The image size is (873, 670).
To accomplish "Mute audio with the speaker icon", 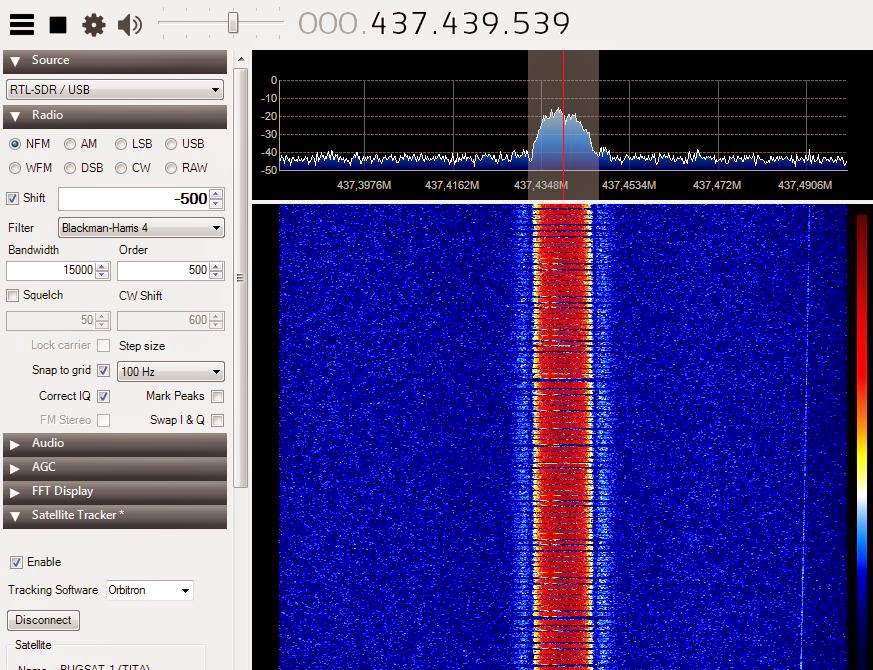I will [x=130, y=25].
